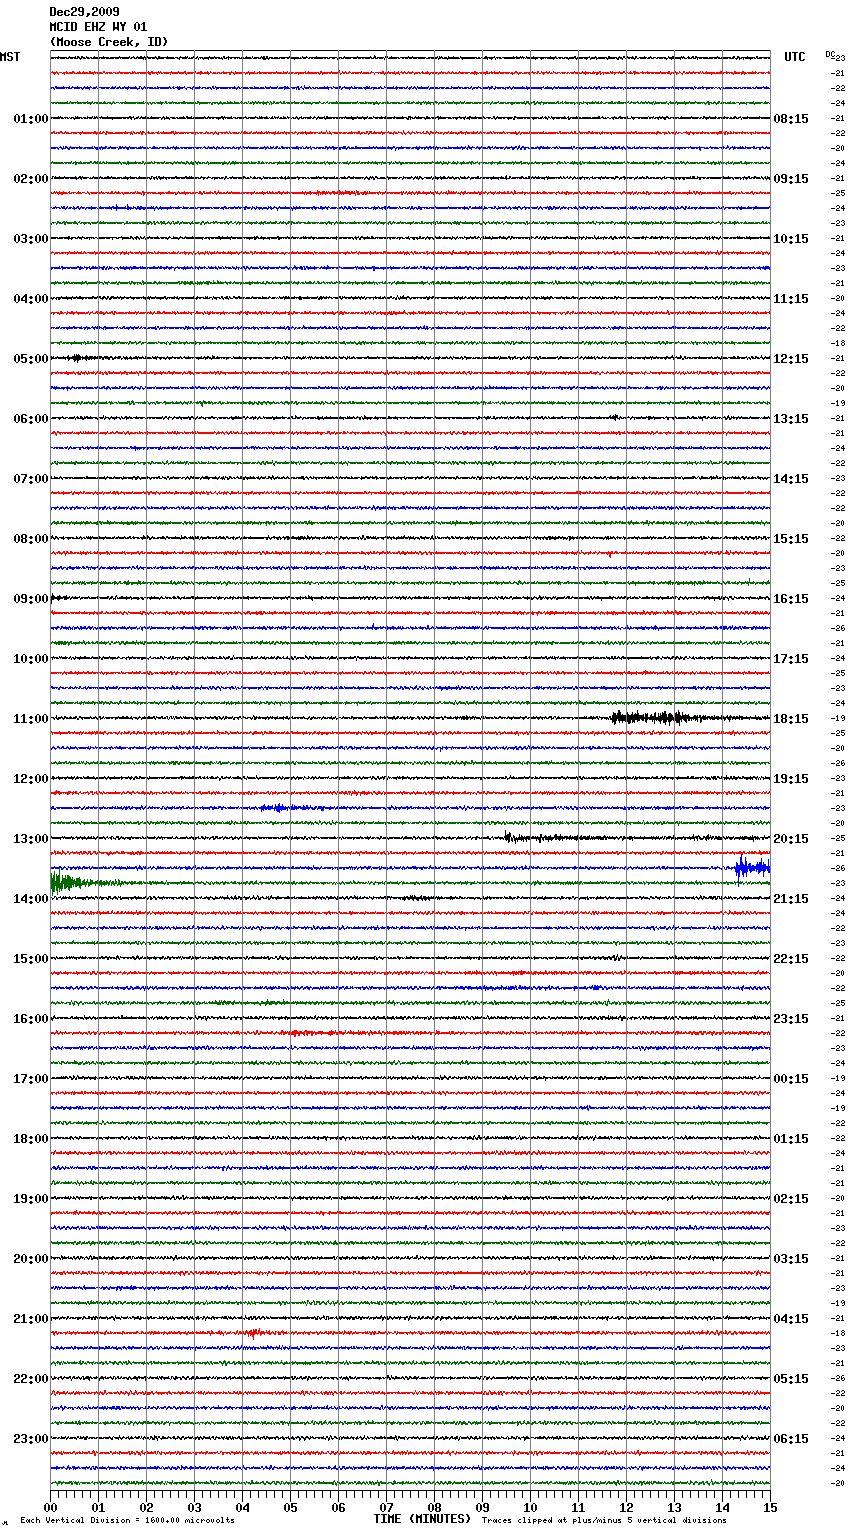Image resolution: width=850 pixels, height=1534 pixels.
Task: Select the 19:15 UTC row label
Action: click(791, 779)
